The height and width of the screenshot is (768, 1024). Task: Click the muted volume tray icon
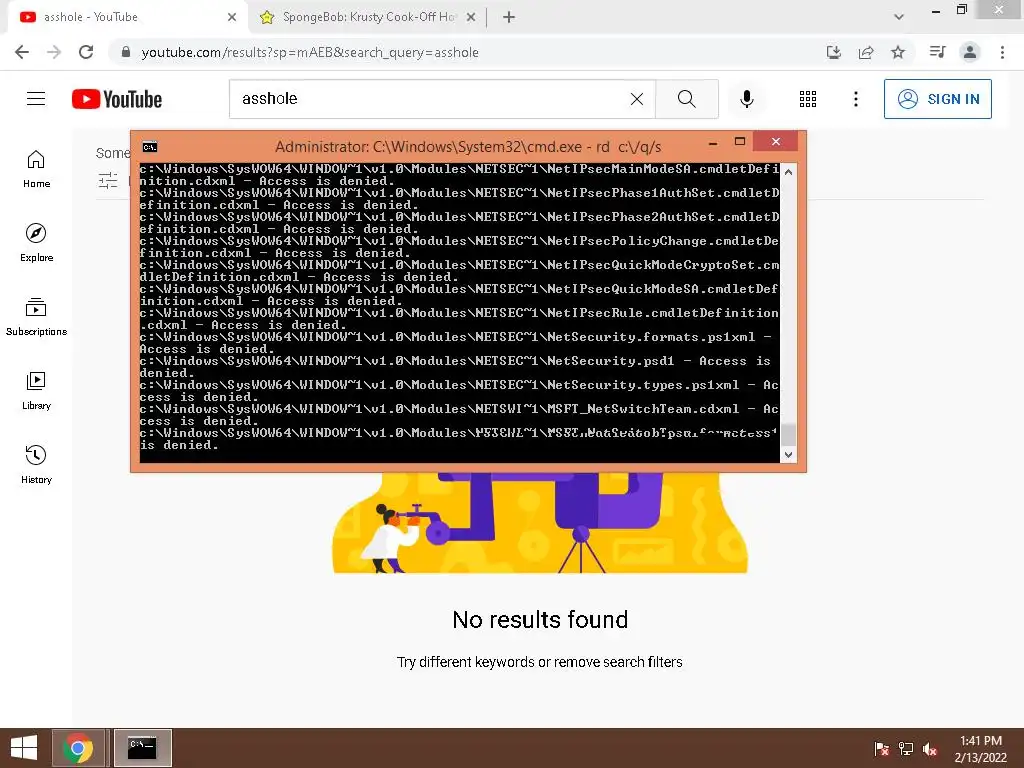coord(930,748)
